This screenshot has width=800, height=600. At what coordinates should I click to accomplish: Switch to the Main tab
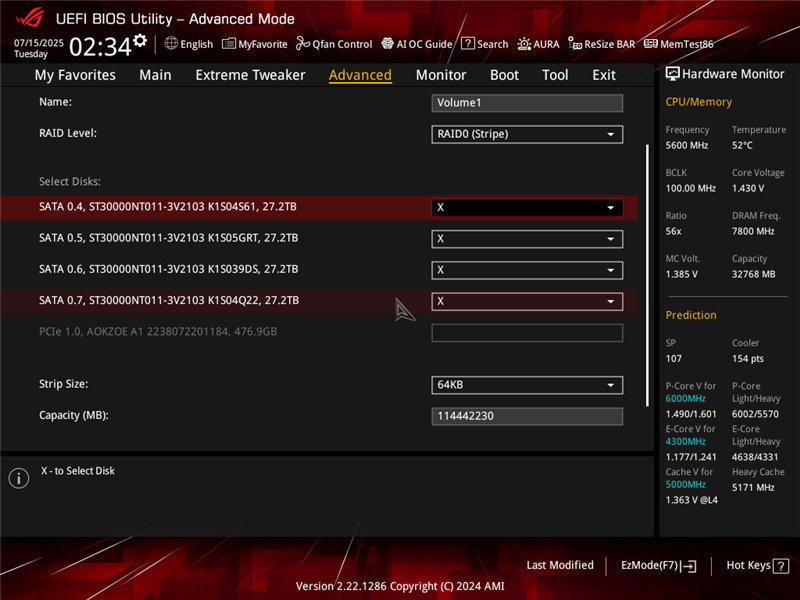pos(155,75)
